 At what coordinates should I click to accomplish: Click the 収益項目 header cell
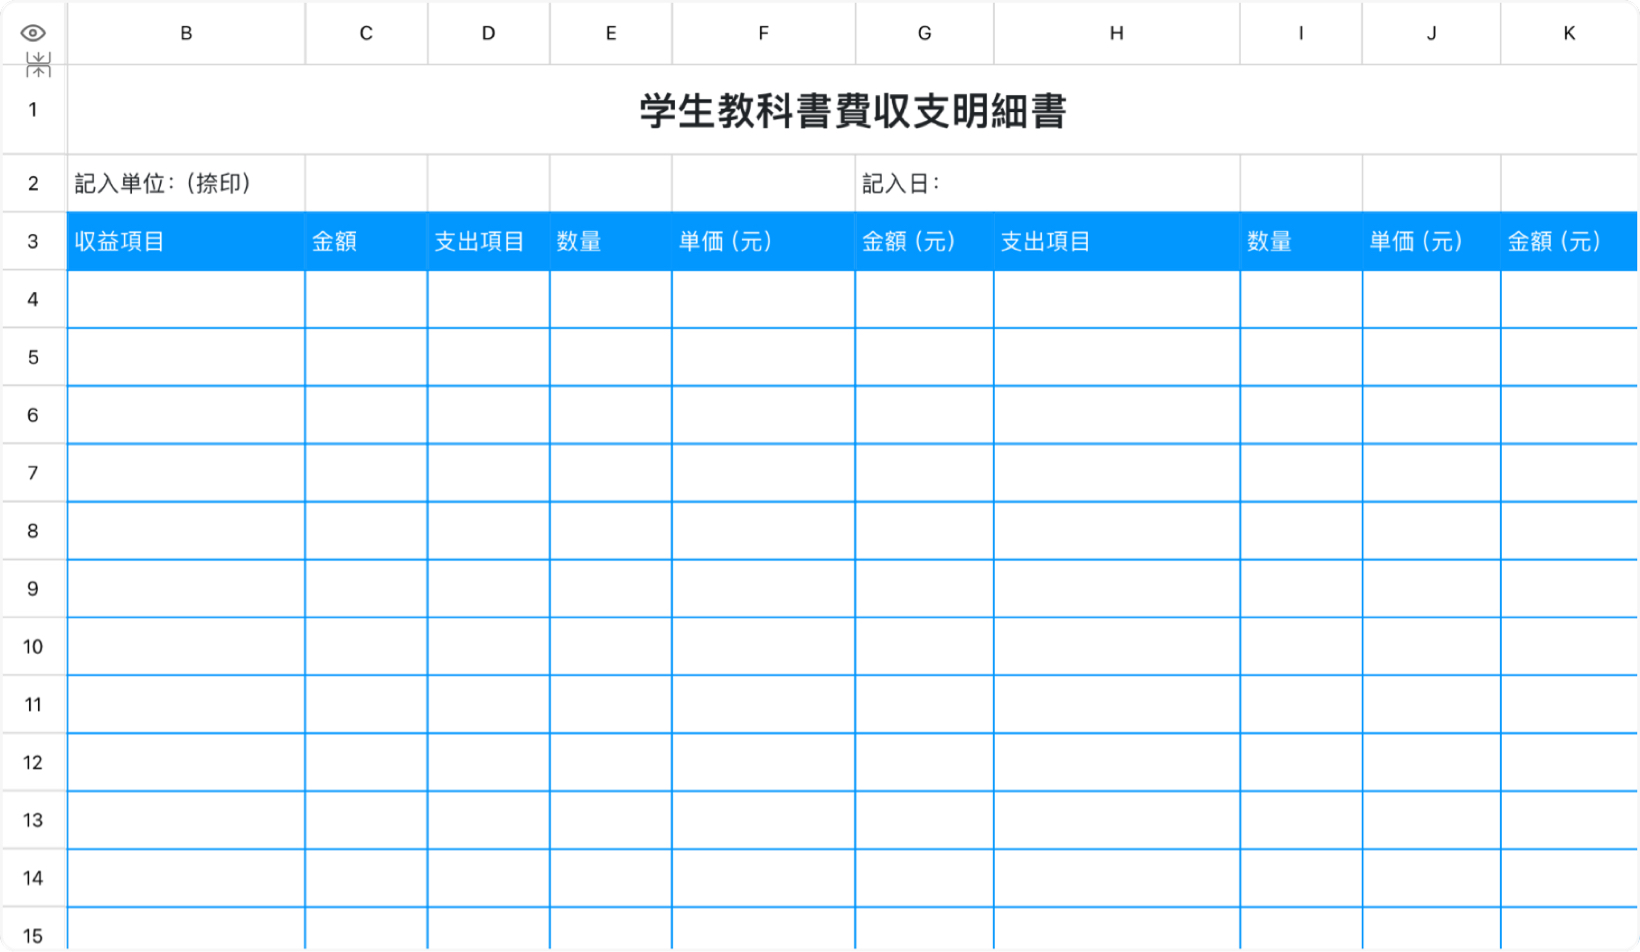[186, 241]
